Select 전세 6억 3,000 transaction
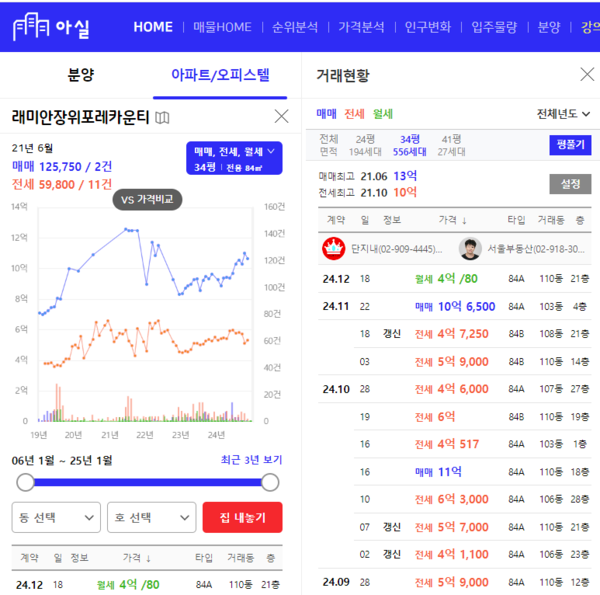Image resolution: width=600 pixels, height=595 pixels. coord(472,499)
